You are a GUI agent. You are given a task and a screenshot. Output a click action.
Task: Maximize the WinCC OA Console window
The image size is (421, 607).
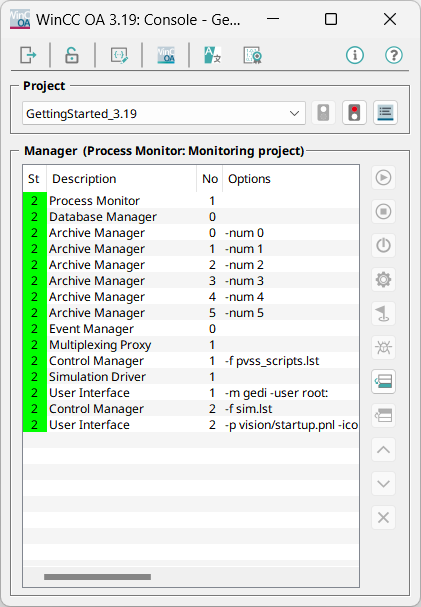(x=331, y=19)
